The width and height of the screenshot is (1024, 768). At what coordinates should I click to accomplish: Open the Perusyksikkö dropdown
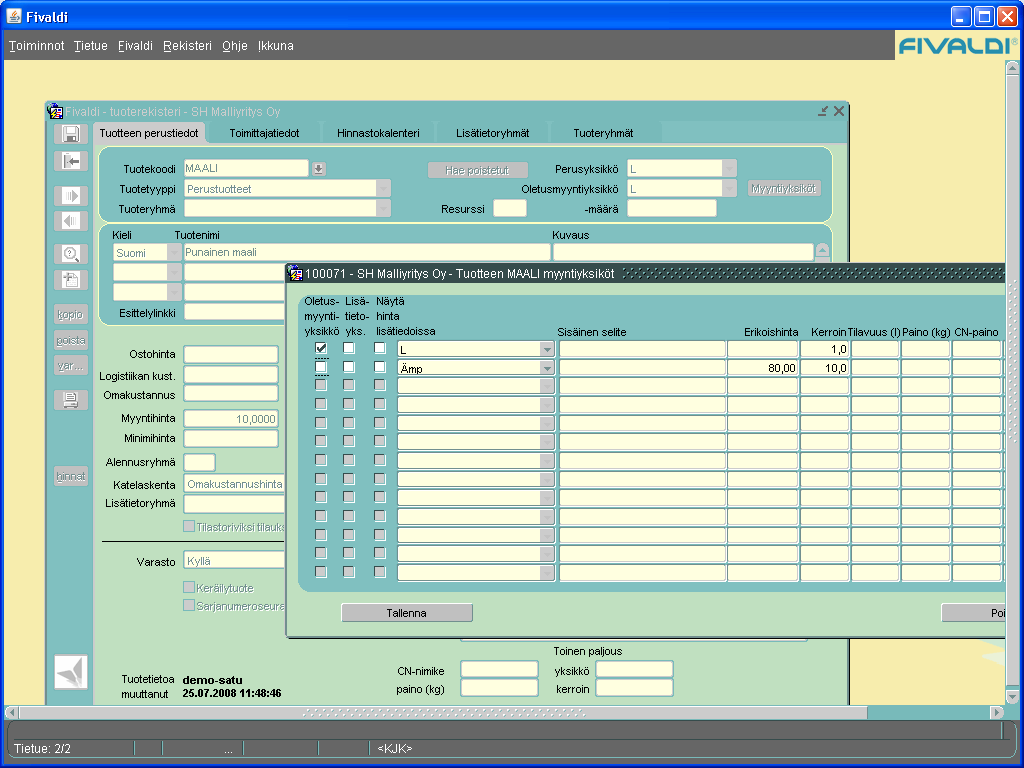point(729,168)
